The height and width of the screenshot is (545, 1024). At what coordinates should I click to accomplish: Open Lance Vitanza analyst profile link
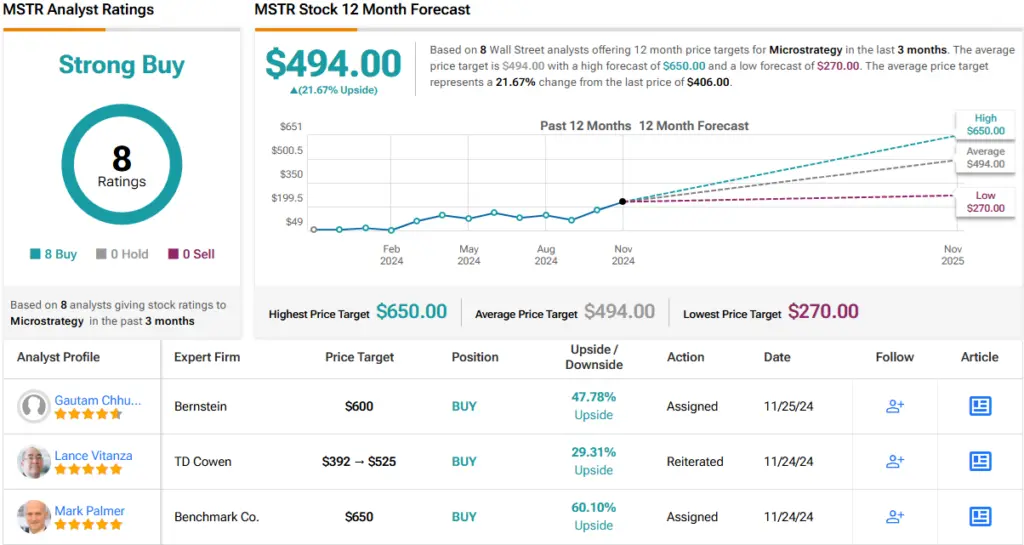(93, 456)
